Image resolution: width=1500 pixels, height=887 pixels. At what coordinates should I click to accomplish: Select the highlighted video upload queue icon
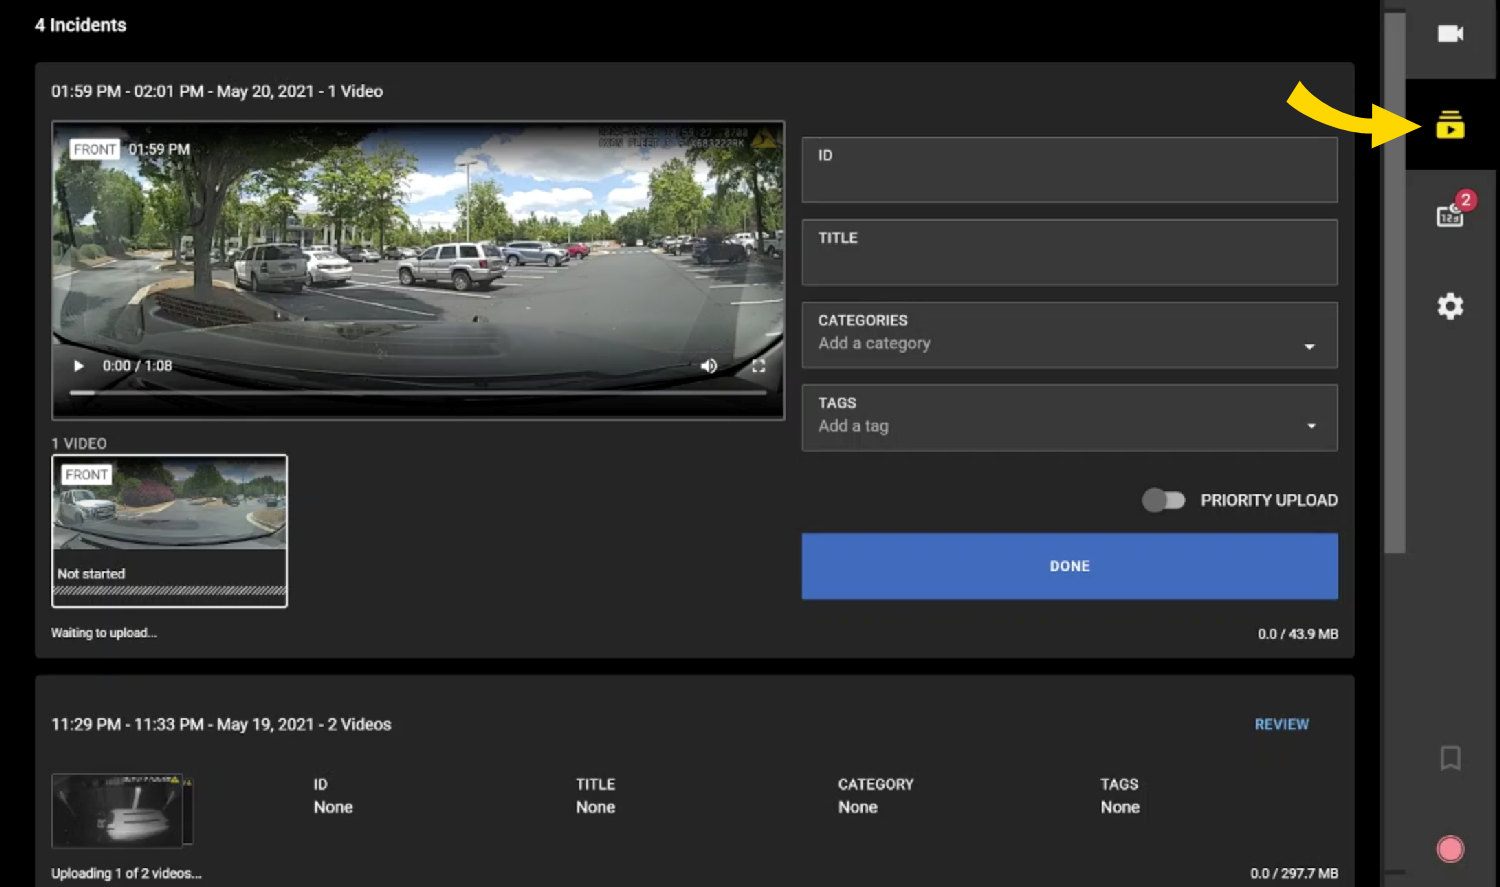point(1449,126)
